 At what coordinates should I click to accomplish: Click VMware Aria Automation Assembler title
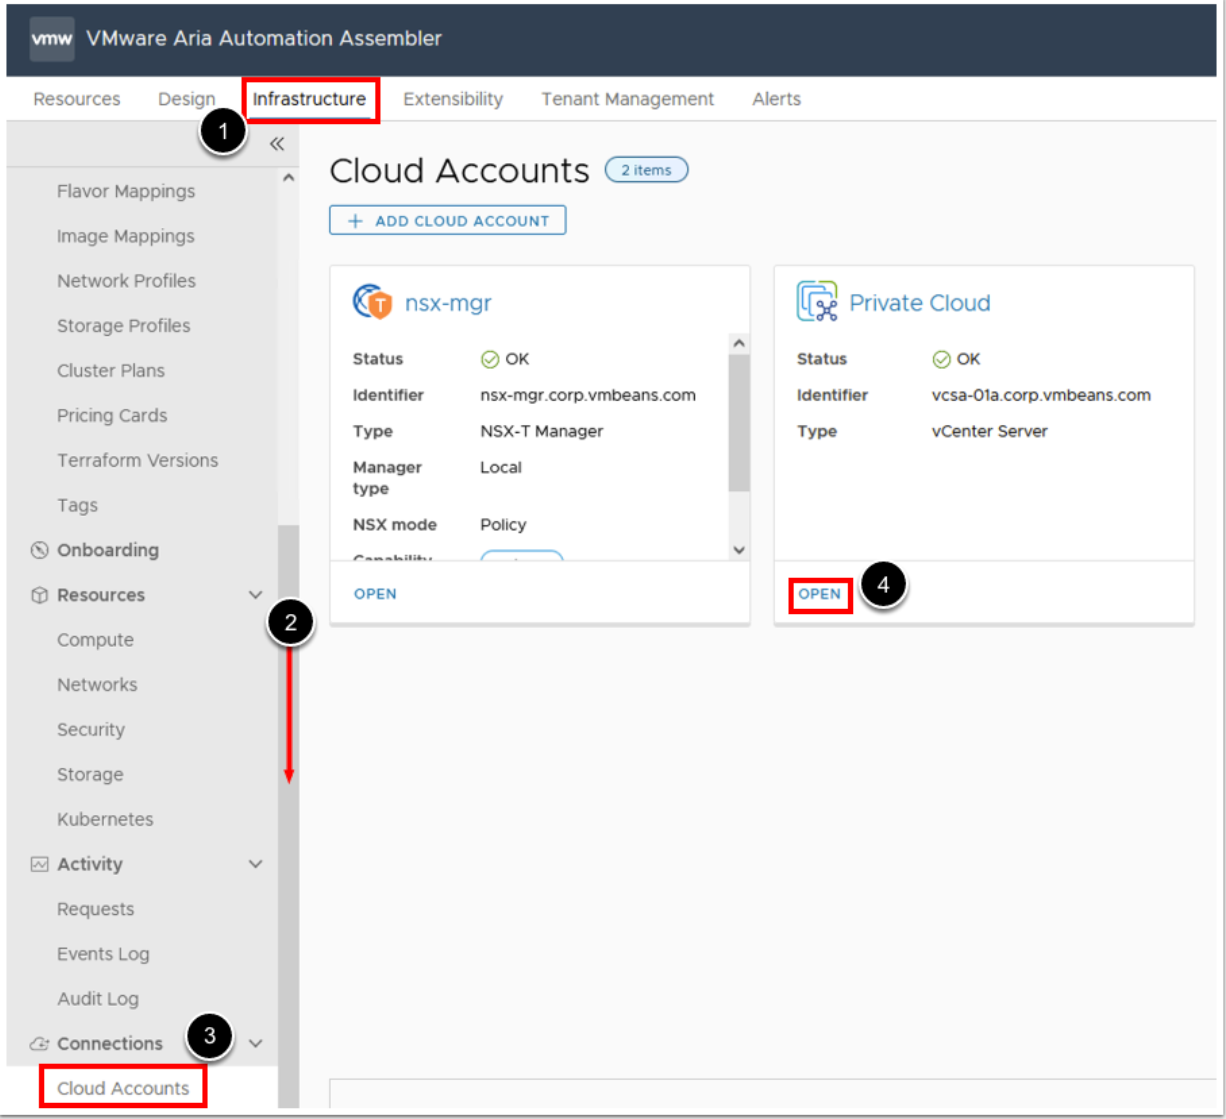[x=264, y=39]
